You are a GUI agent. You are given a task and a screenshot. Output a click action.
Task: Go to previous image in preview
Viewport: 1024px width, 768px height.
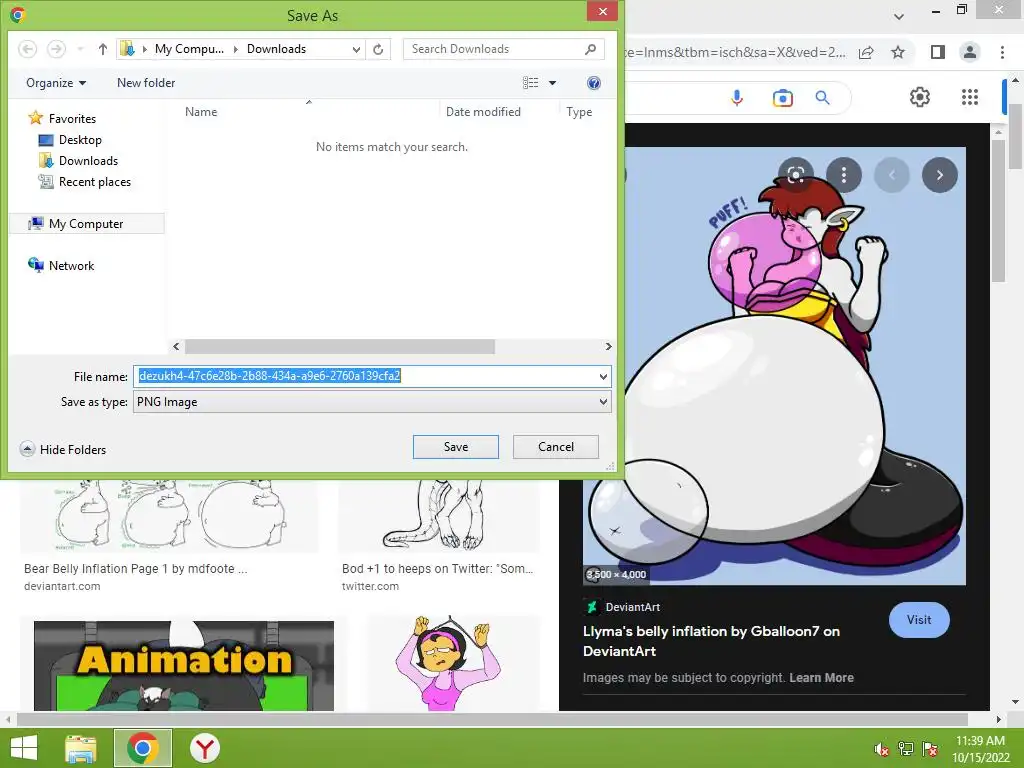892,174
